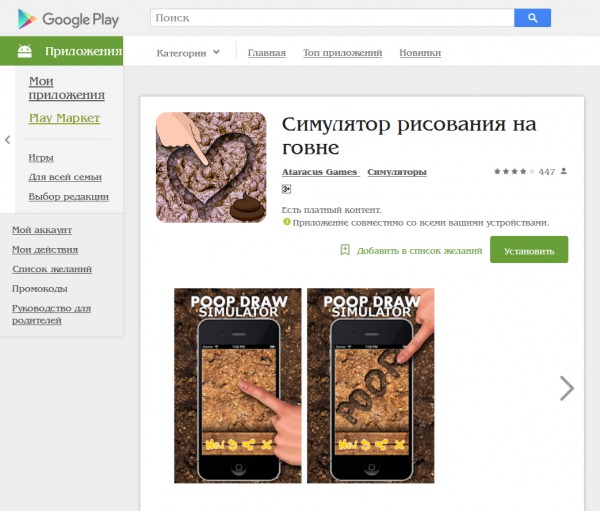Expand the Категории dropdown

coord(188,53)
